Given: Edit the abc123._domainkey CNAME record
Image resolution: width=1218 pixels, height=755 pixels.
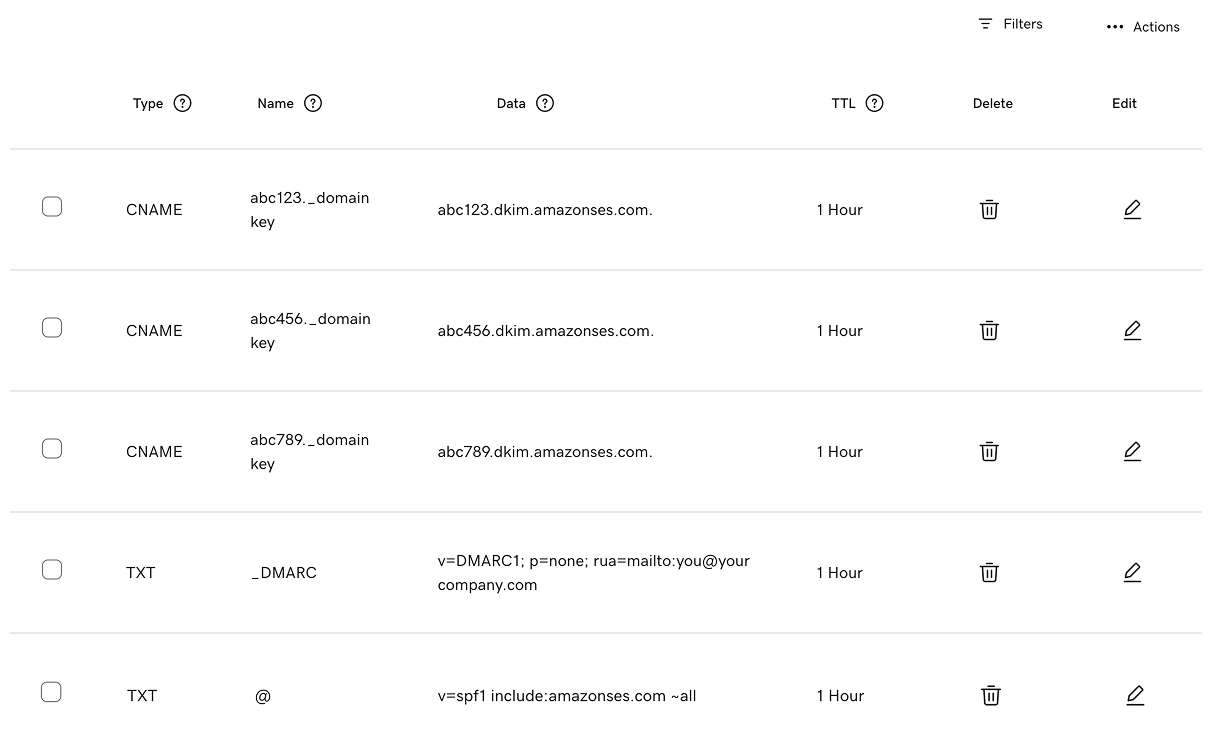Looking at the screenshot, I should point(1132,210).
